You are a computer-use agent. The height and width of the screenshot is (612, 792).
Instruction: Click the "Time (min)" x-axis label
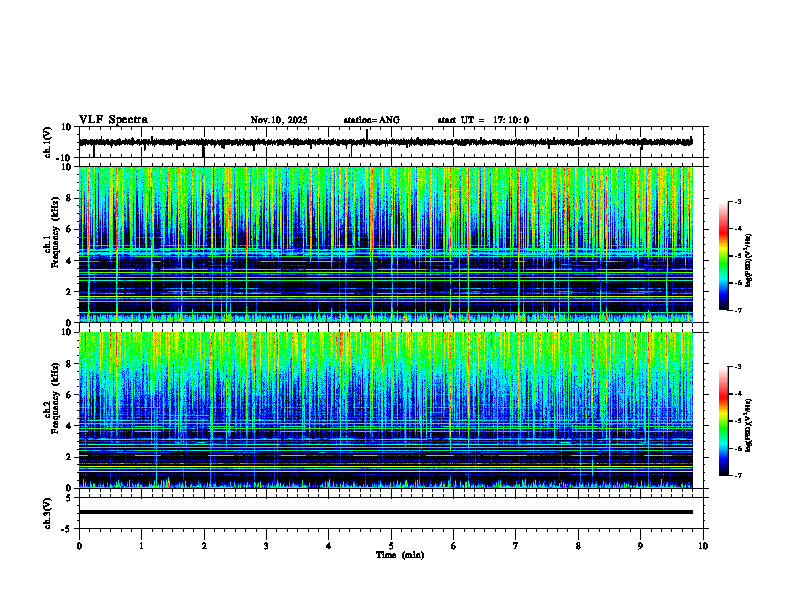click(x=400, y=555)
